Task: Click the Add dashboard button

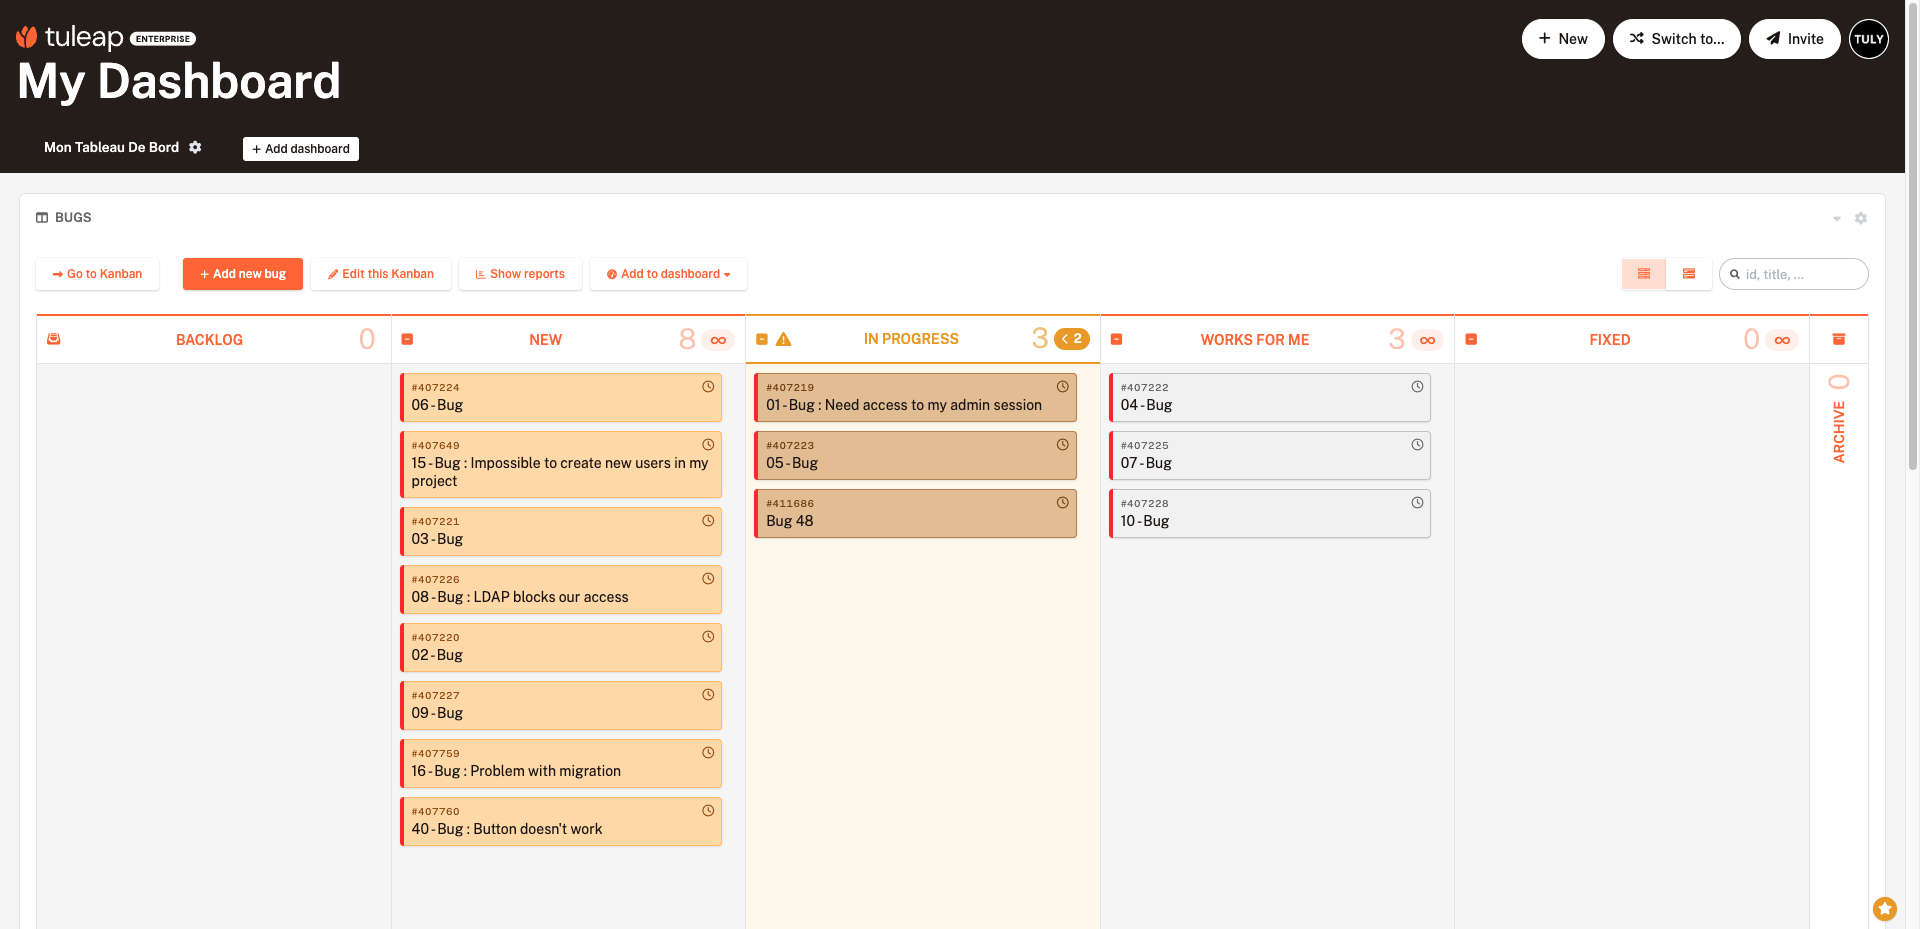Action: (x=301, y=149)
